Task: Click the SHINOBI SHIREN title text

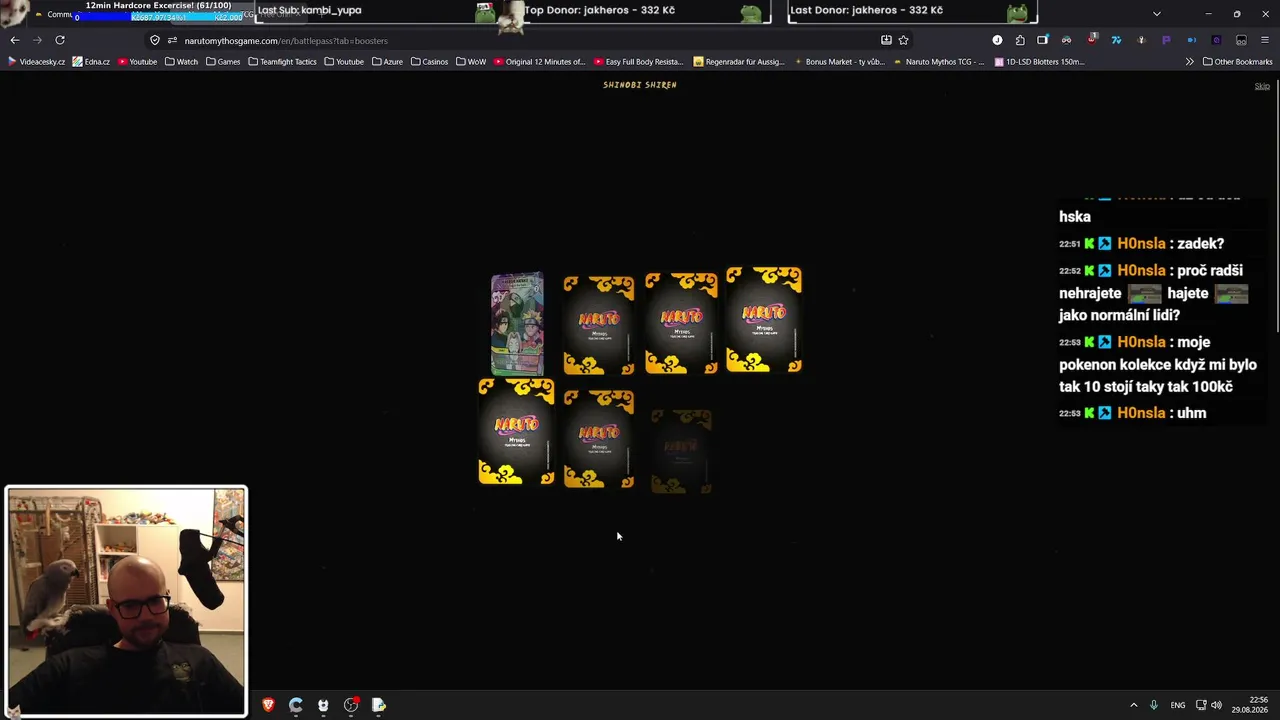Action: point(640,85)
